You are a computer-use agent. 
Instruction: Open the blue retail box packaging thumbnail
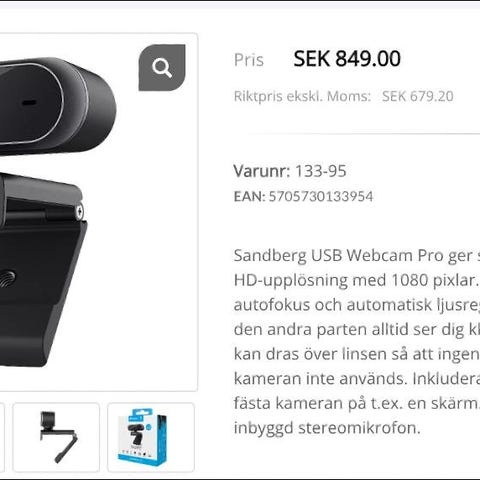[151, 437]
